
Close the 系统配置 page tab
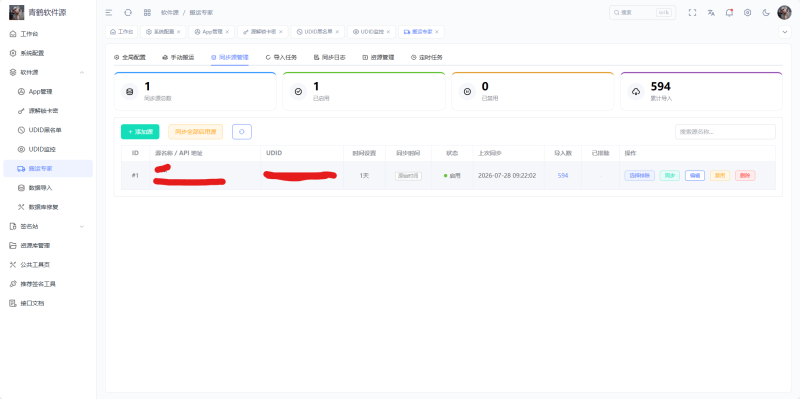pyautogui.click(x=179, y=32)
